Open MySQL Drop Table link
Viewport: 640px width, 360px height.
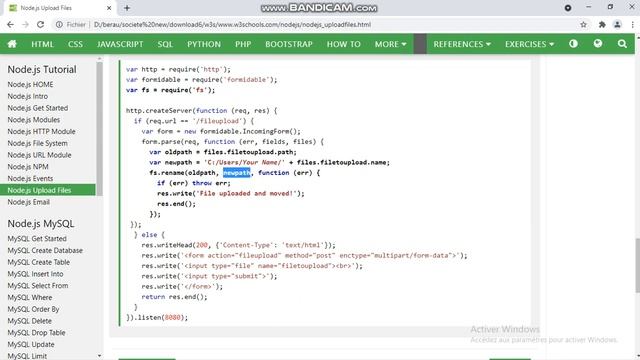click(x=36, y=333)
